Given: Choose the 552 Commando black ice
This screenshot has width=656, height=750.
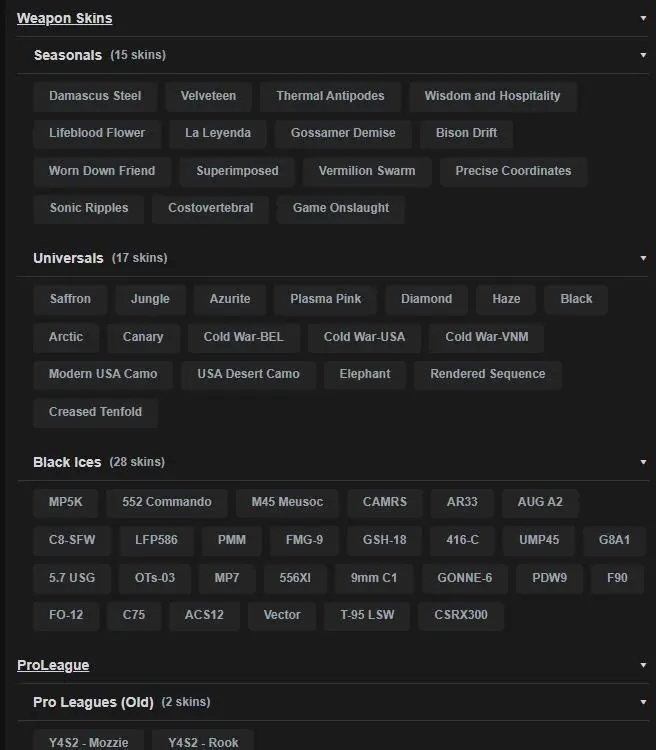Looking at the screenshot, I should tap(167, 502).
